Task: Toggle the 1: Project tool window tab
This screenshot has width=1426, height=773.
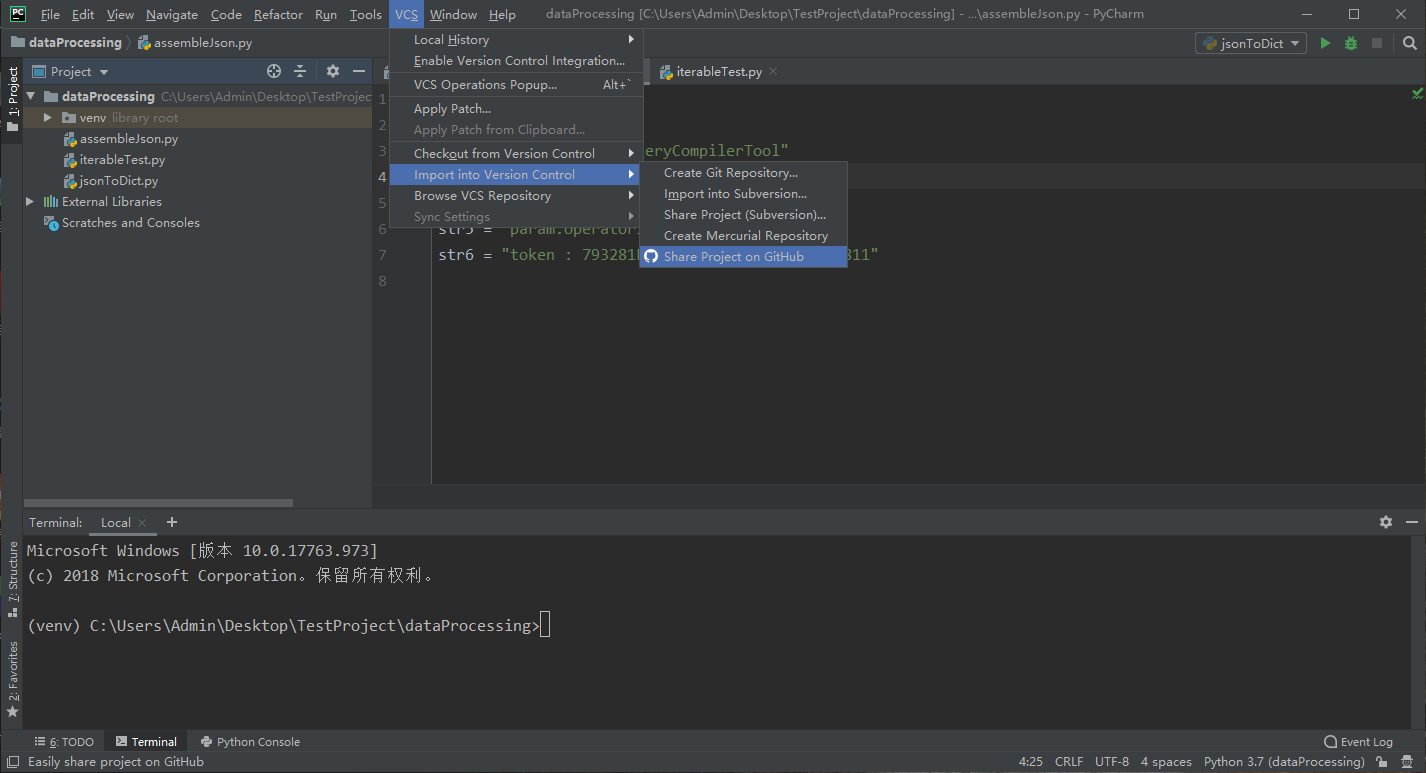Action: (12, 99)
